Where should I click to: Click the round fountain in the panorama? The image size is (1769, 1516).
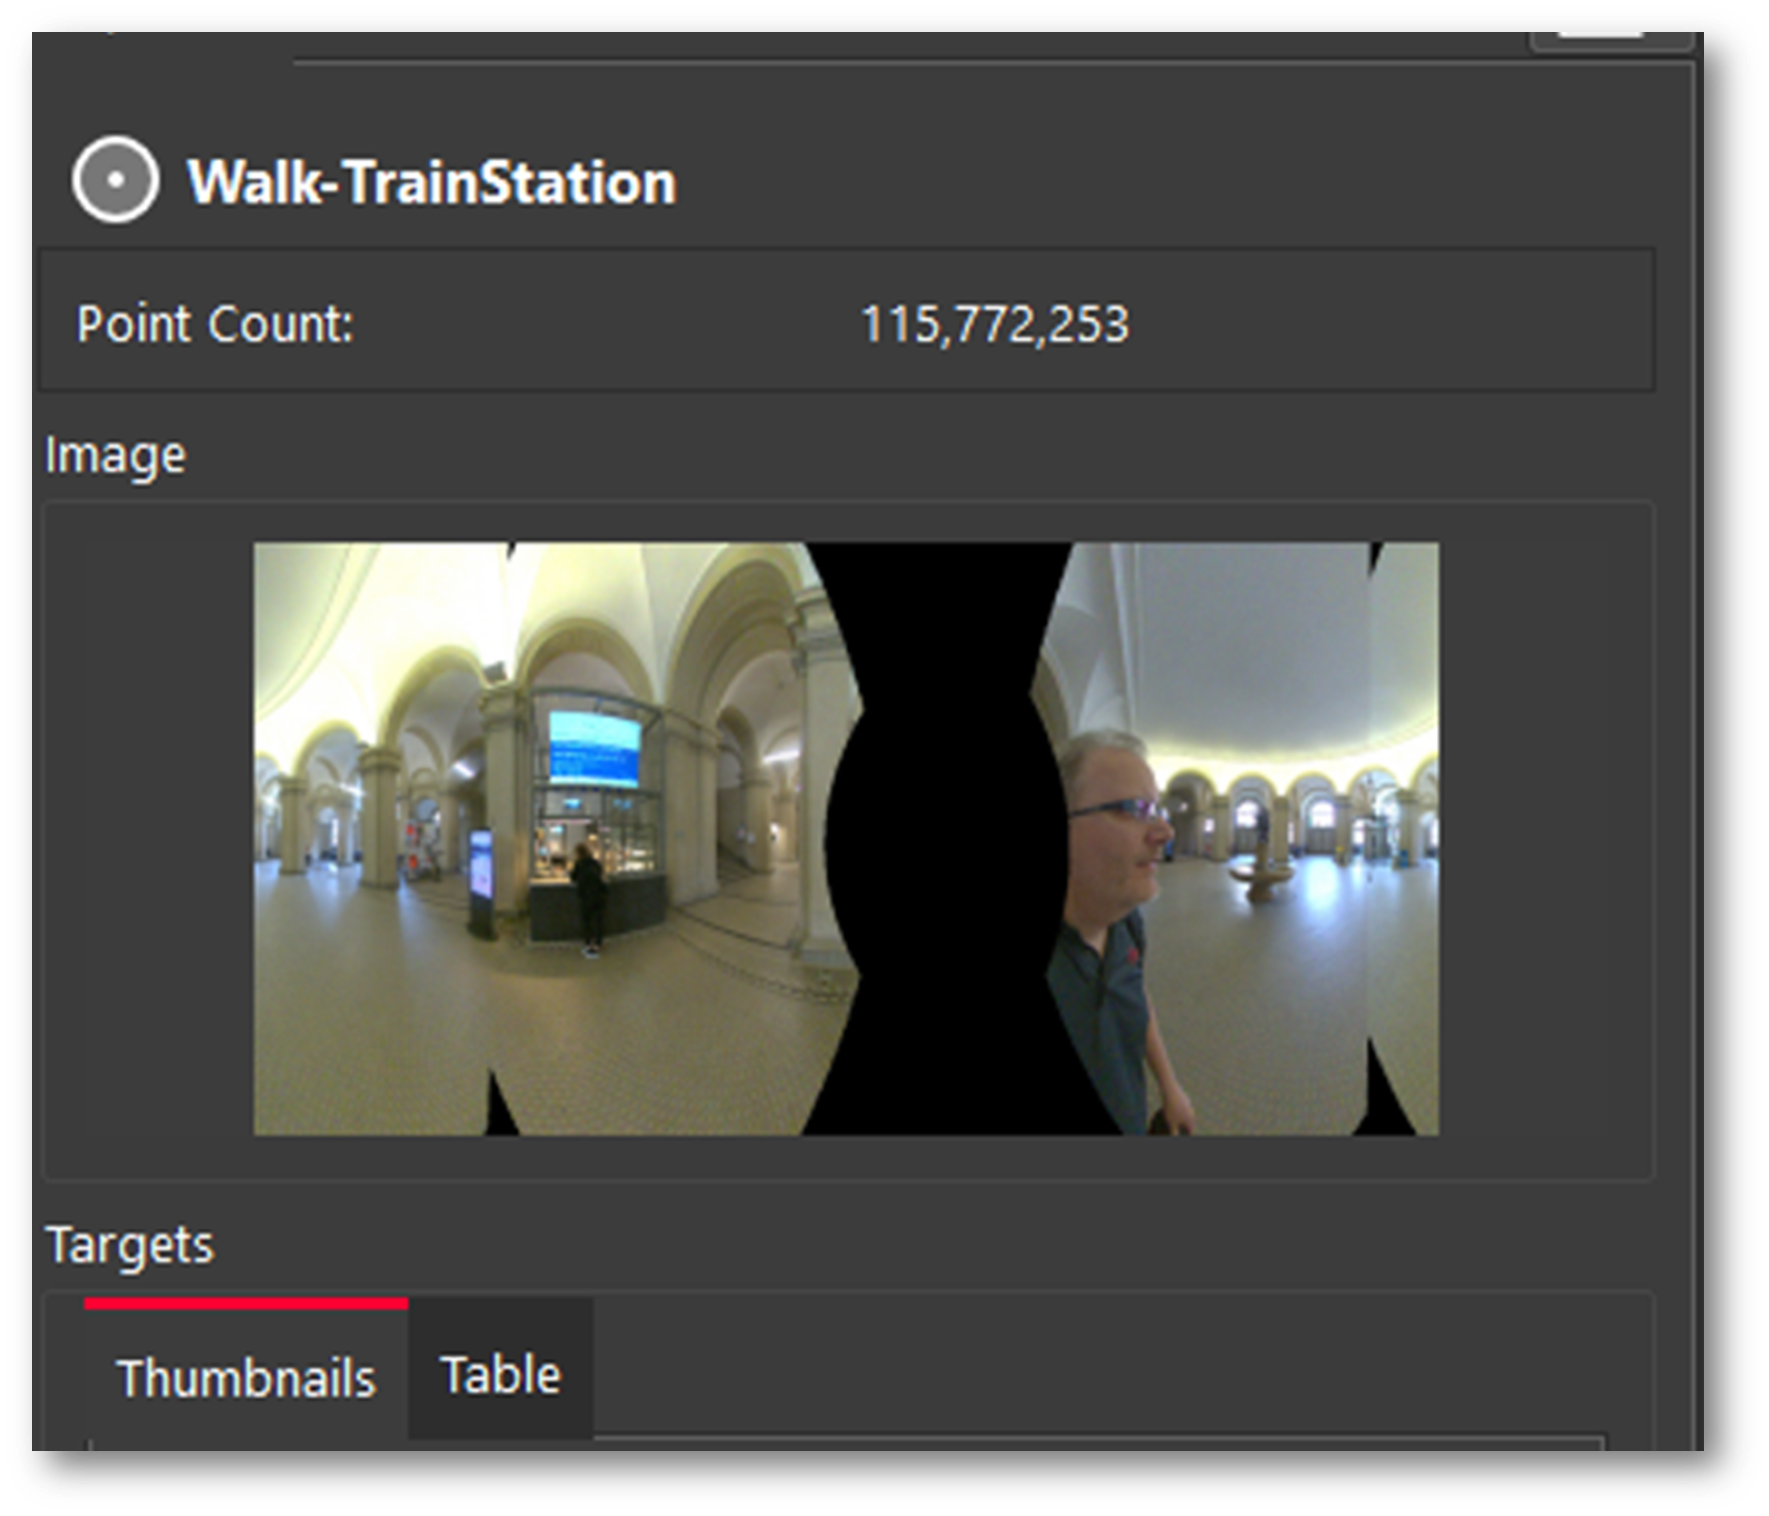1262,879
